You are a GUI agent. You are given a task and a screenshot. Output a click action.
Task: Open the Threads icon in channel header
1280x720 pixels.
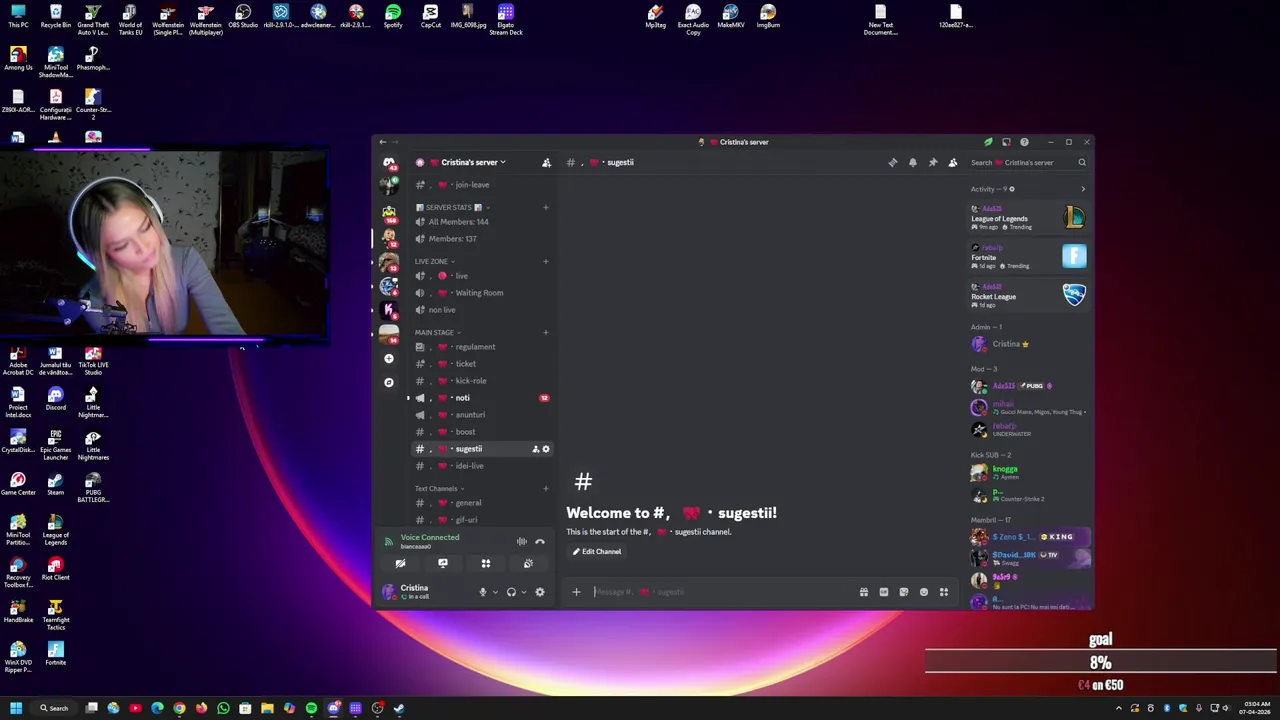pyautogui.click(x=893, y=162)
